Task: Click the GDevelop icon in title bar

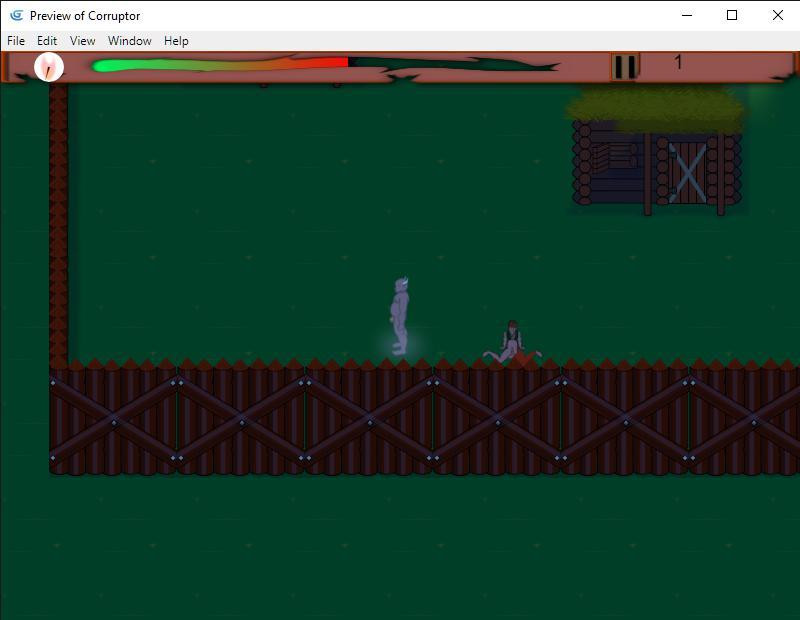Action: pos(16,15)
